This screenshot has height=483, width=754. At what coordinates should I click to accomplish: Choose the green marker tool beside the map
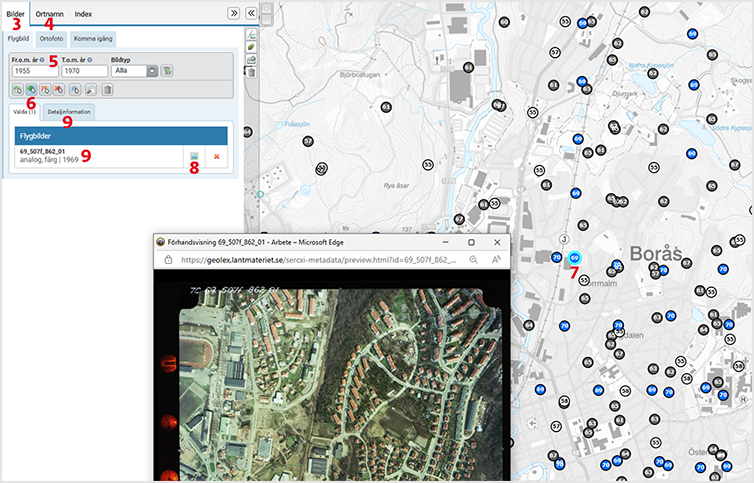pos(251,47)
